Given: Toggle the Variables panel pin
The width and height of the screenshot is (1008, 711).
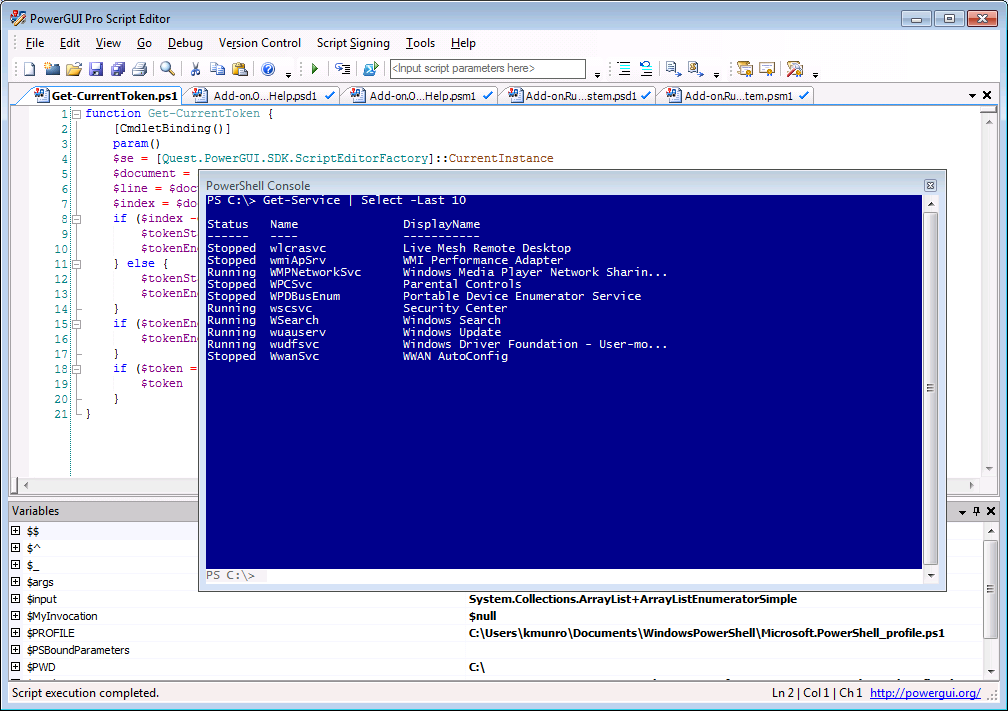Looking at the screenshot, I should (976, 511).
